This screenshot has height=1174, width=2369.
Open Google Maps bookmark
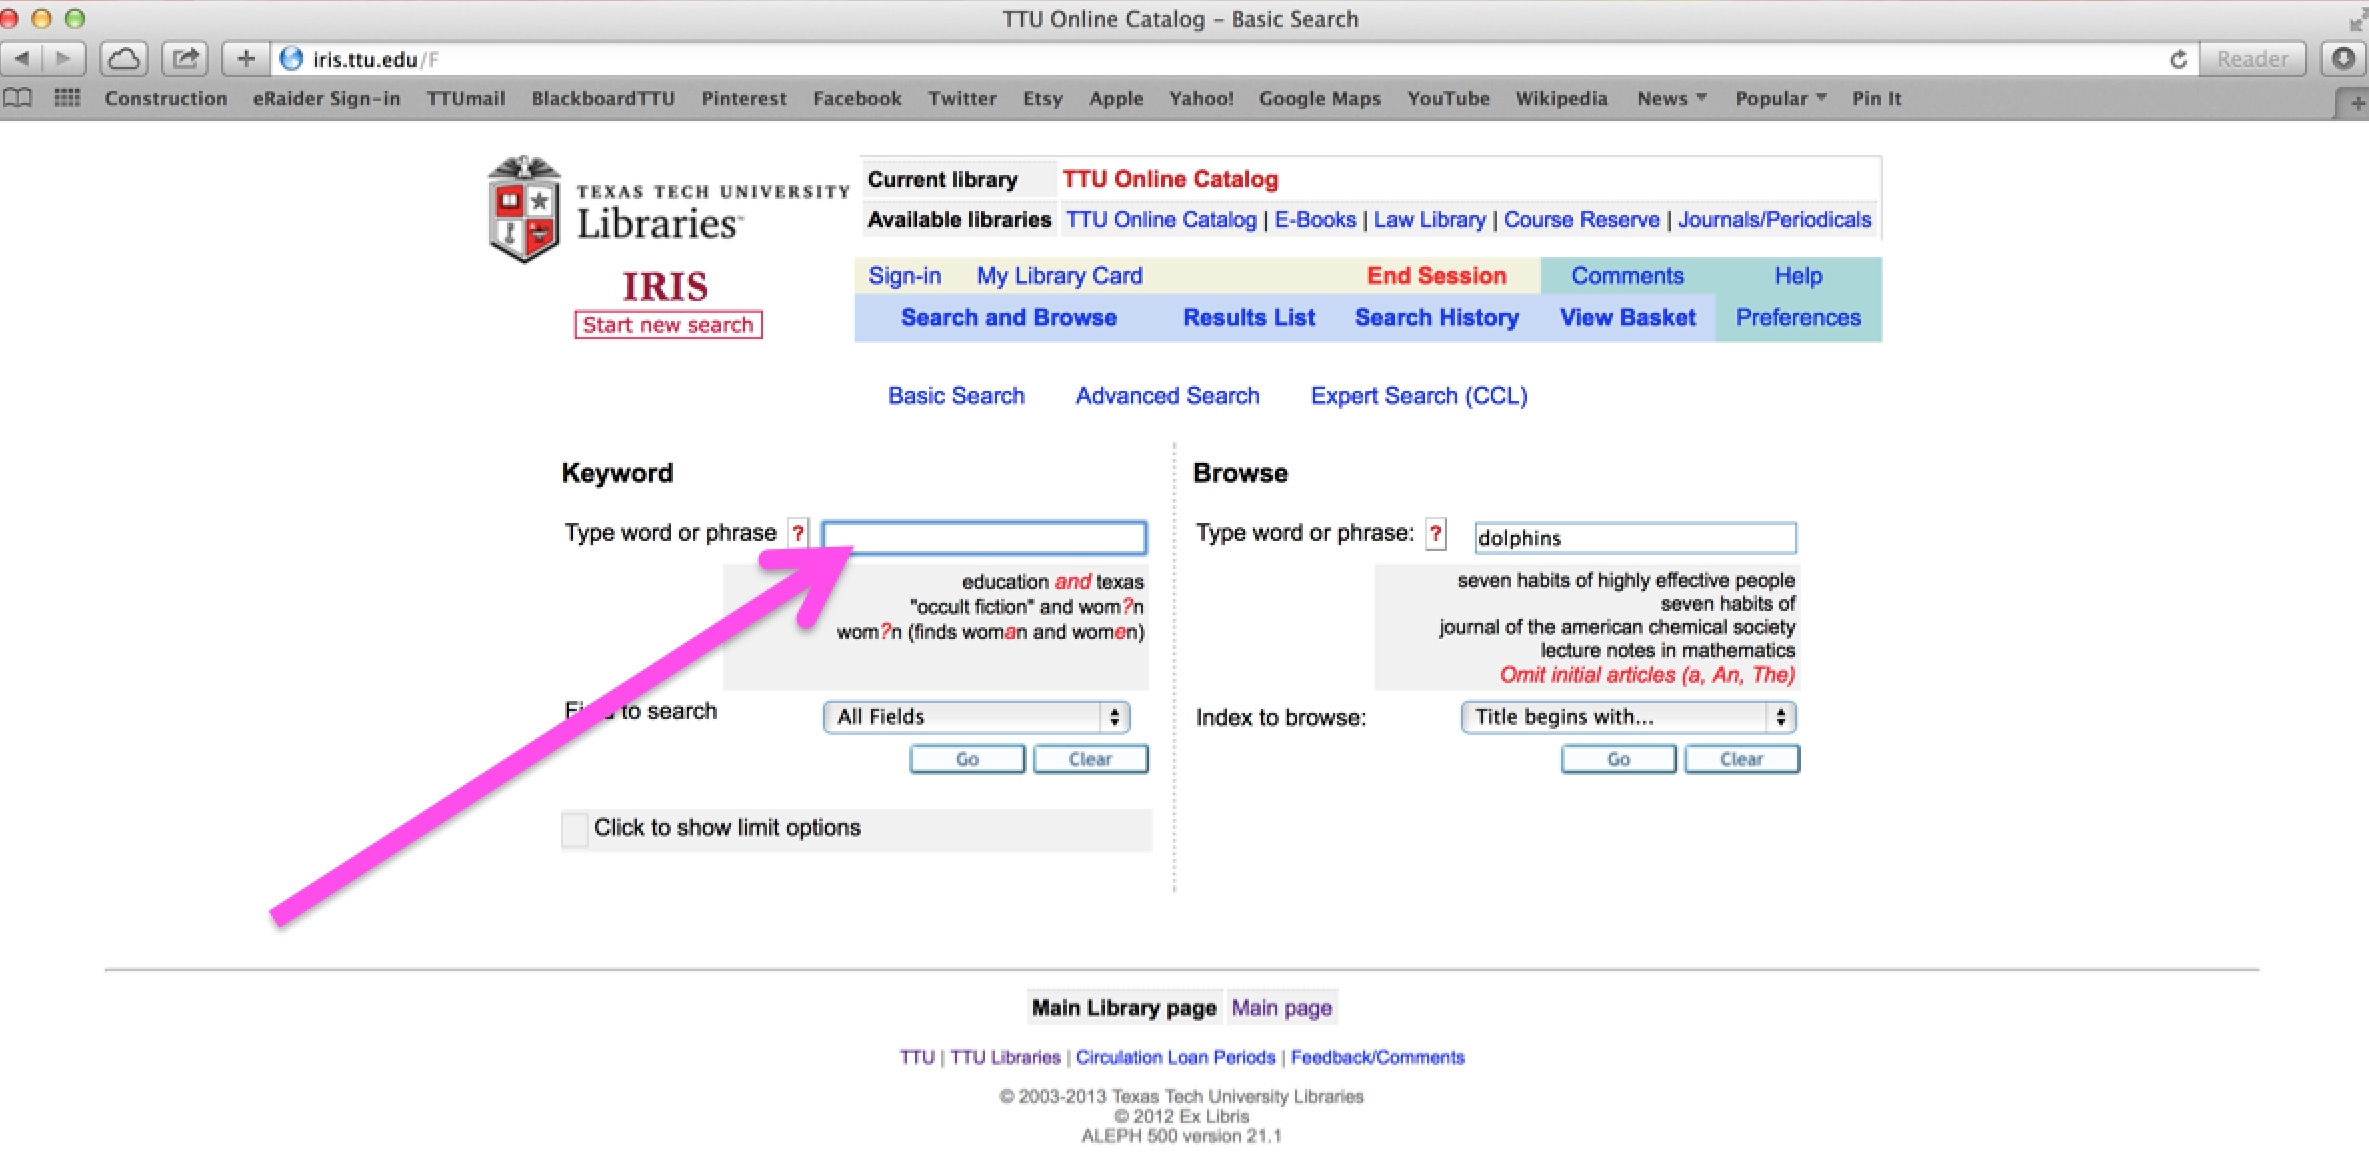pyautogui.click(x=1319, y=98)
